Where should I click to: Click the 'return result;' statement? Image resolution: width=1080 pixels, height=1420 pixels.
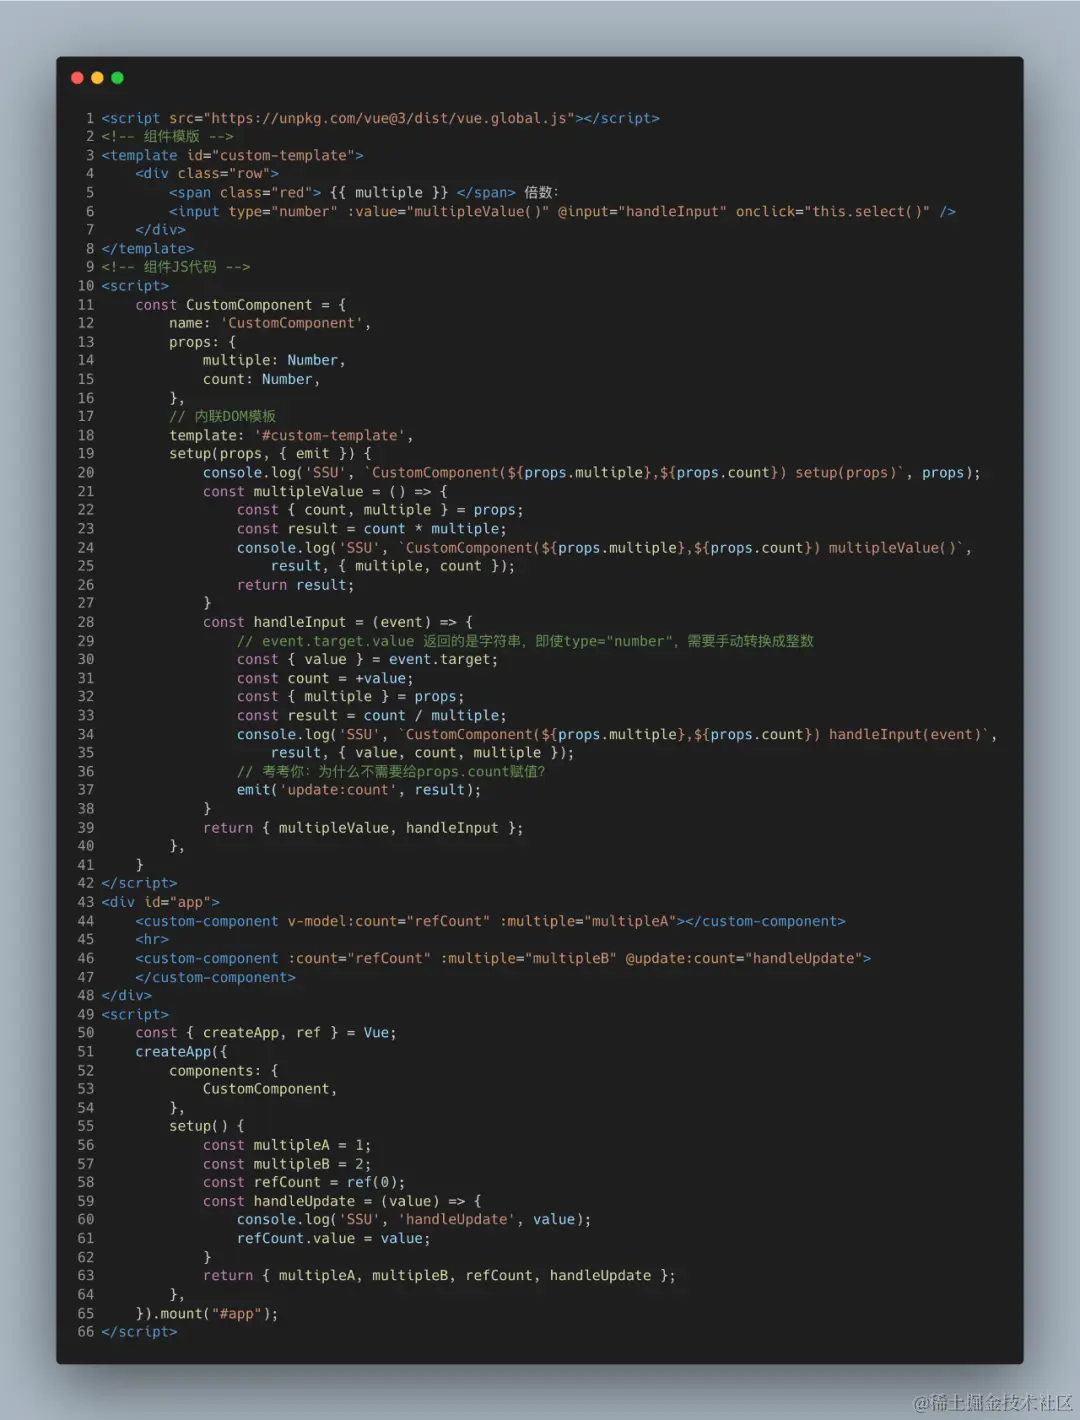pos(296,585)
